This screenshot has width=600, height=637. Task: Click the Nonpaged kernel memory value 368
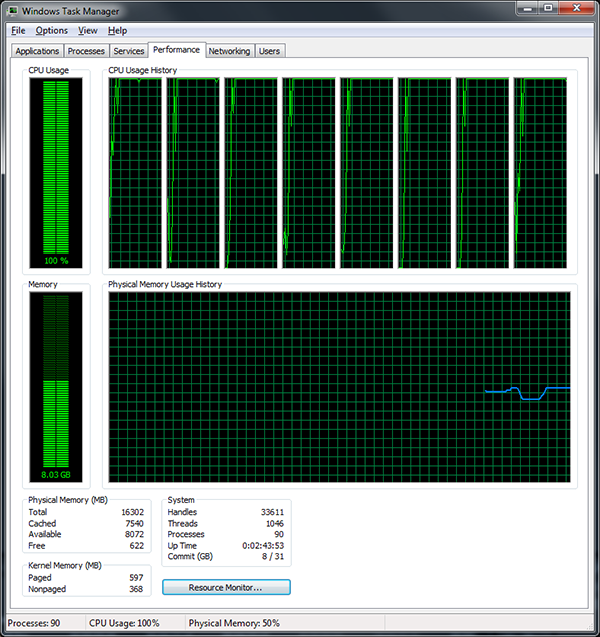[136, 589]
